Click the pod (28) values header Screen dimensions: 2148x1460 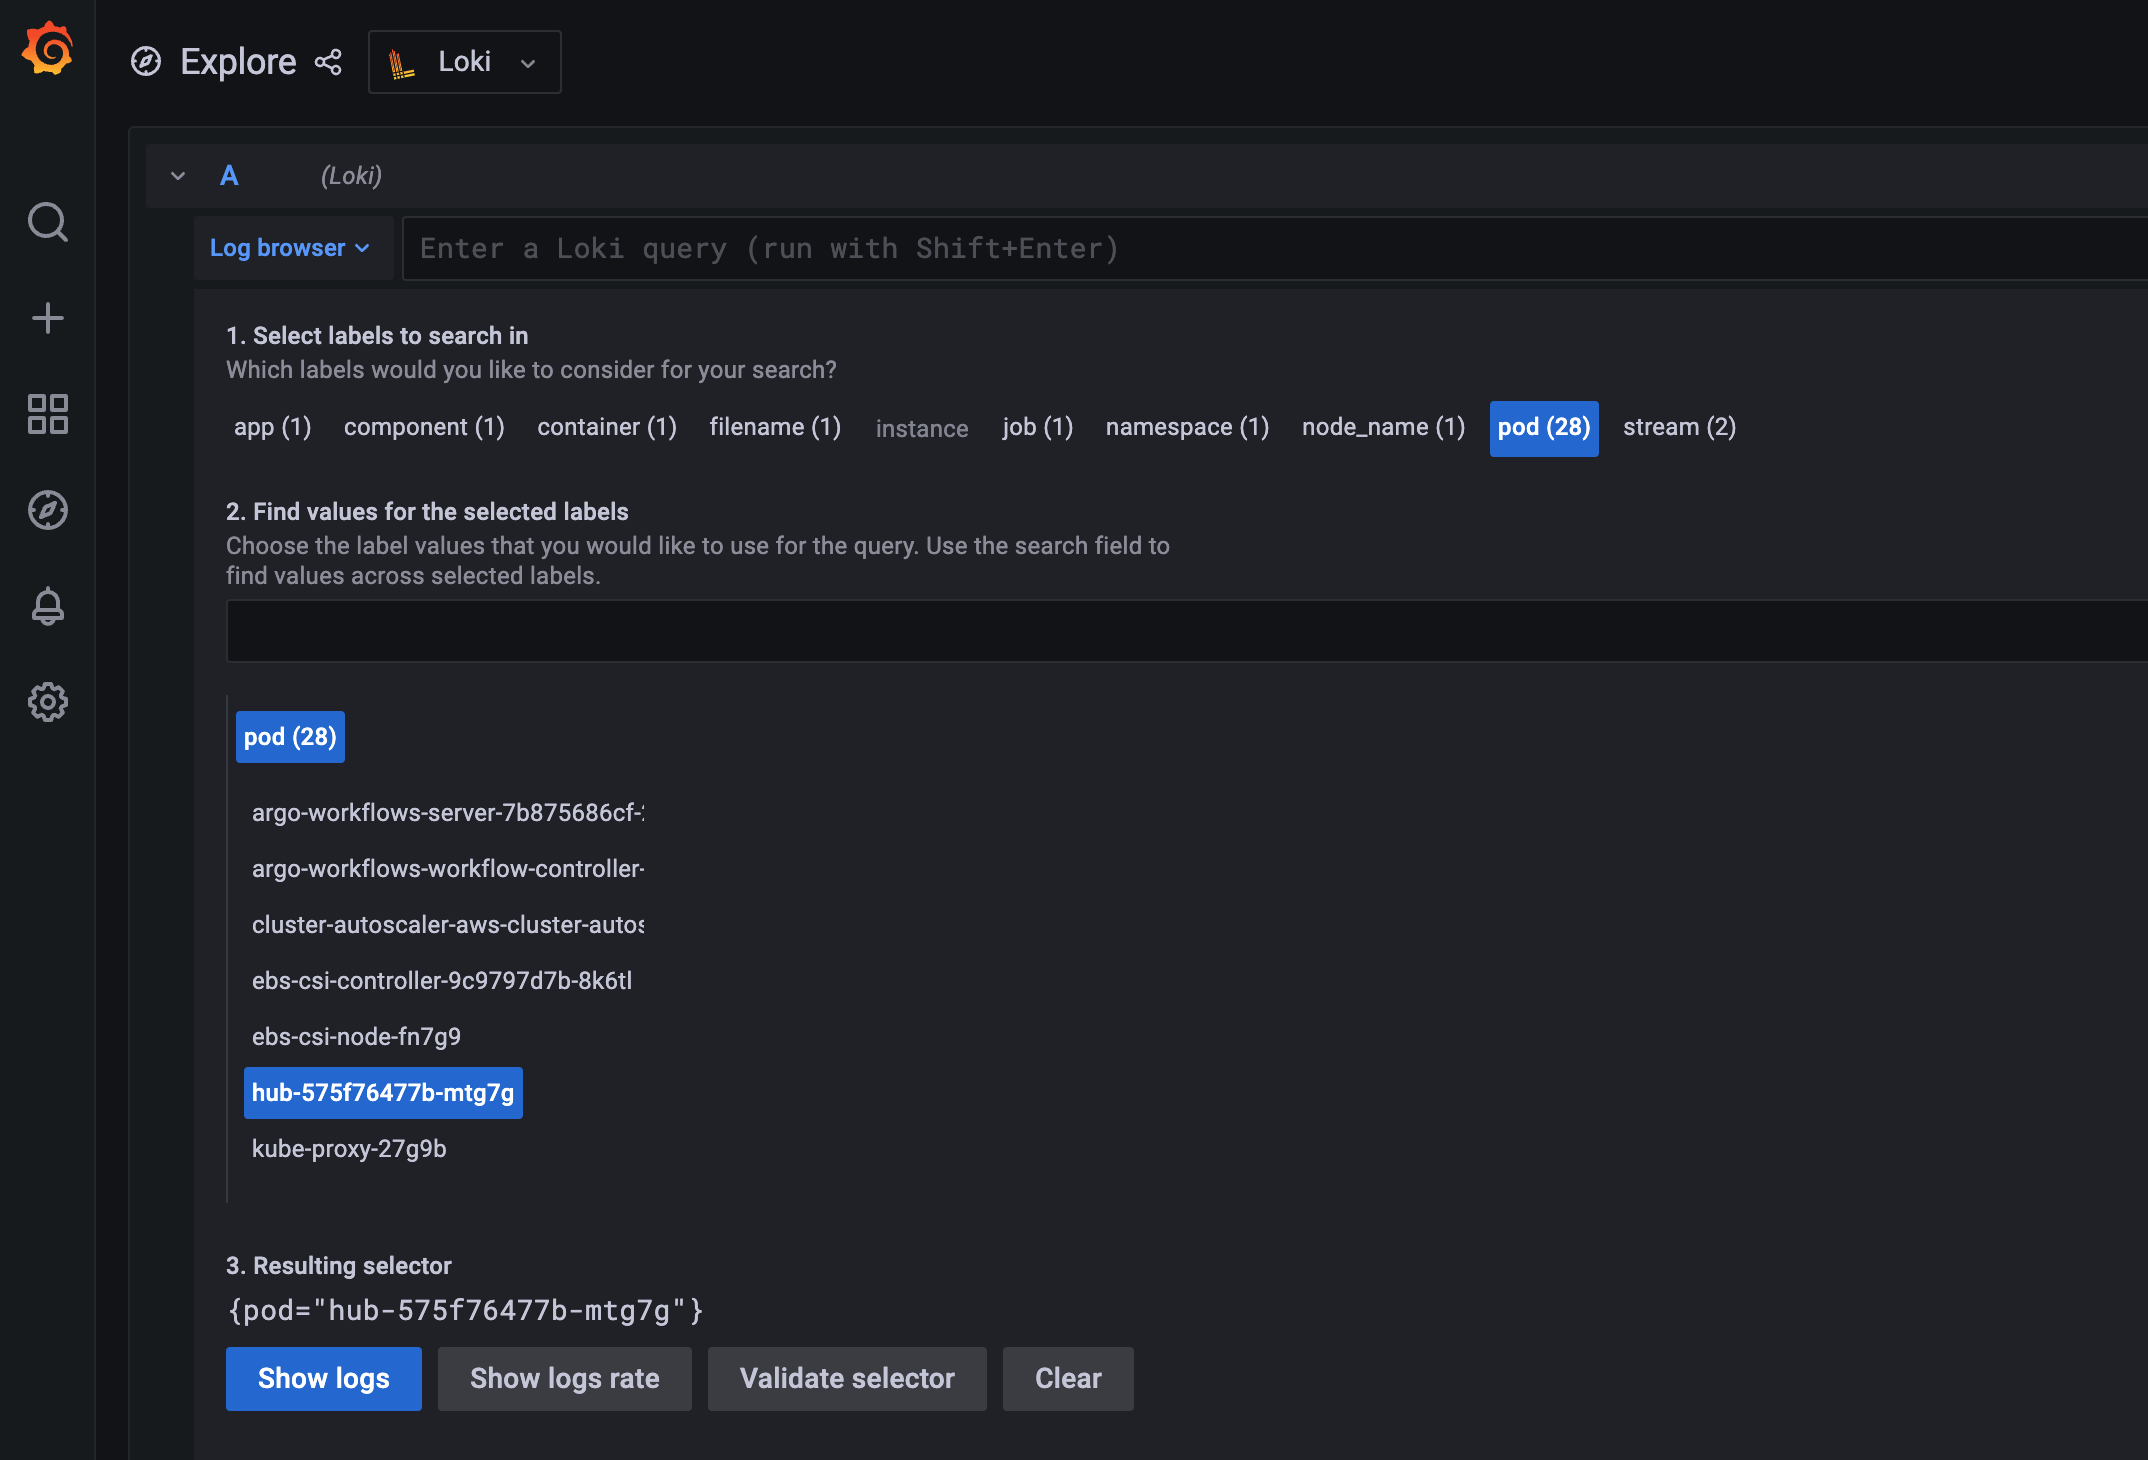290,737
